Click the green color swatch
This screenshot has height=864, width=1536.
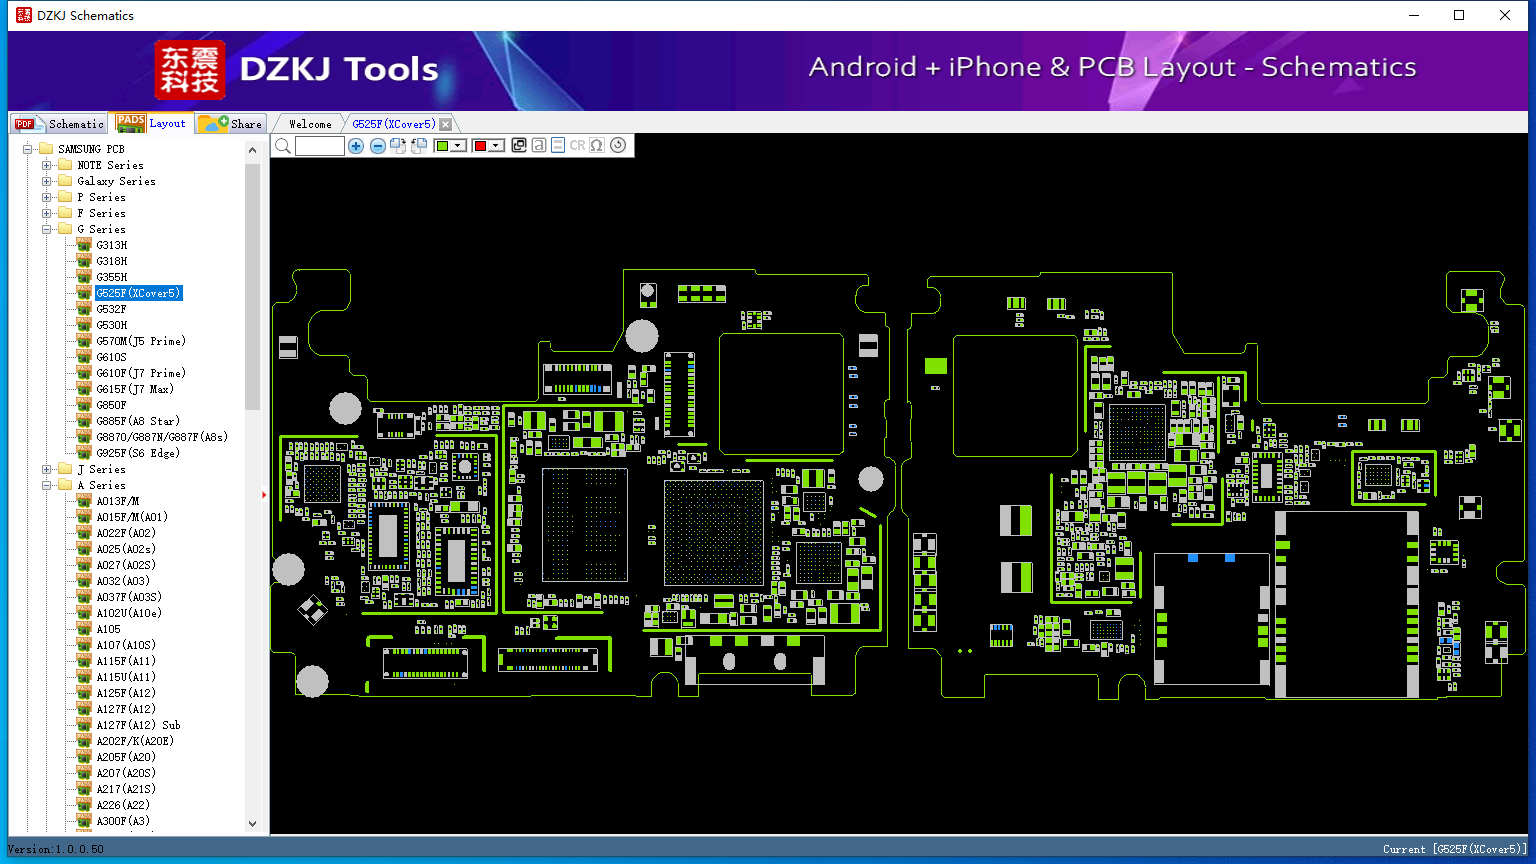442,146
